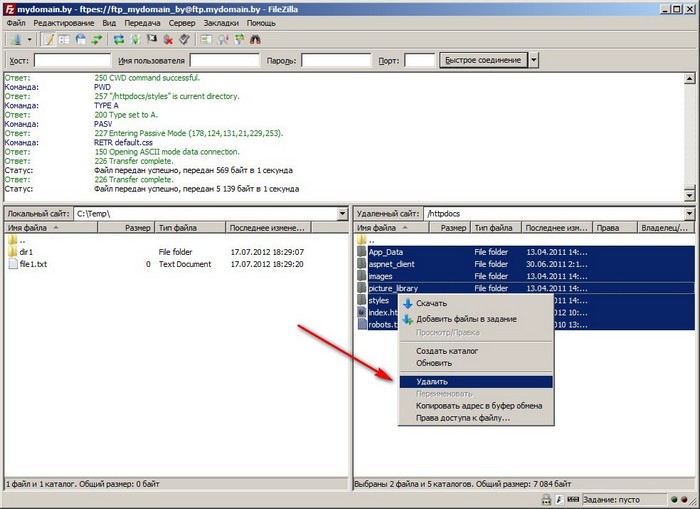Expand the Site Manager dropdown arrow
Image resolution: width=700 pixels, height=509 pixels.
29,39
